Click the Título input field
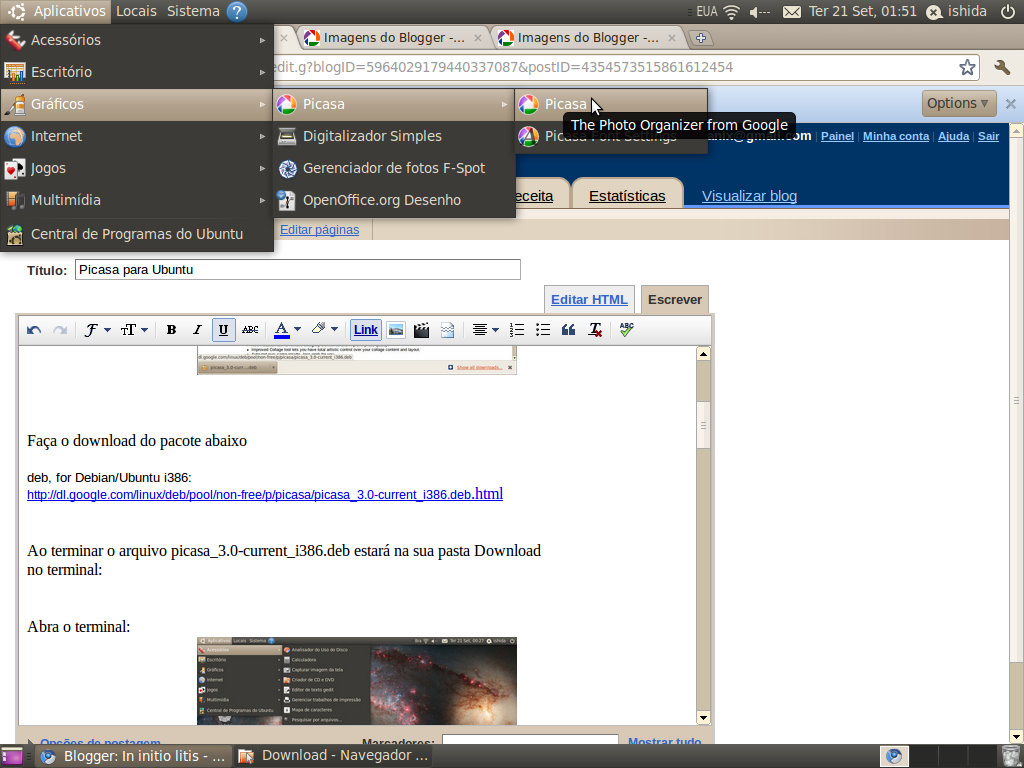1024x768 pixels. (298, 270)
